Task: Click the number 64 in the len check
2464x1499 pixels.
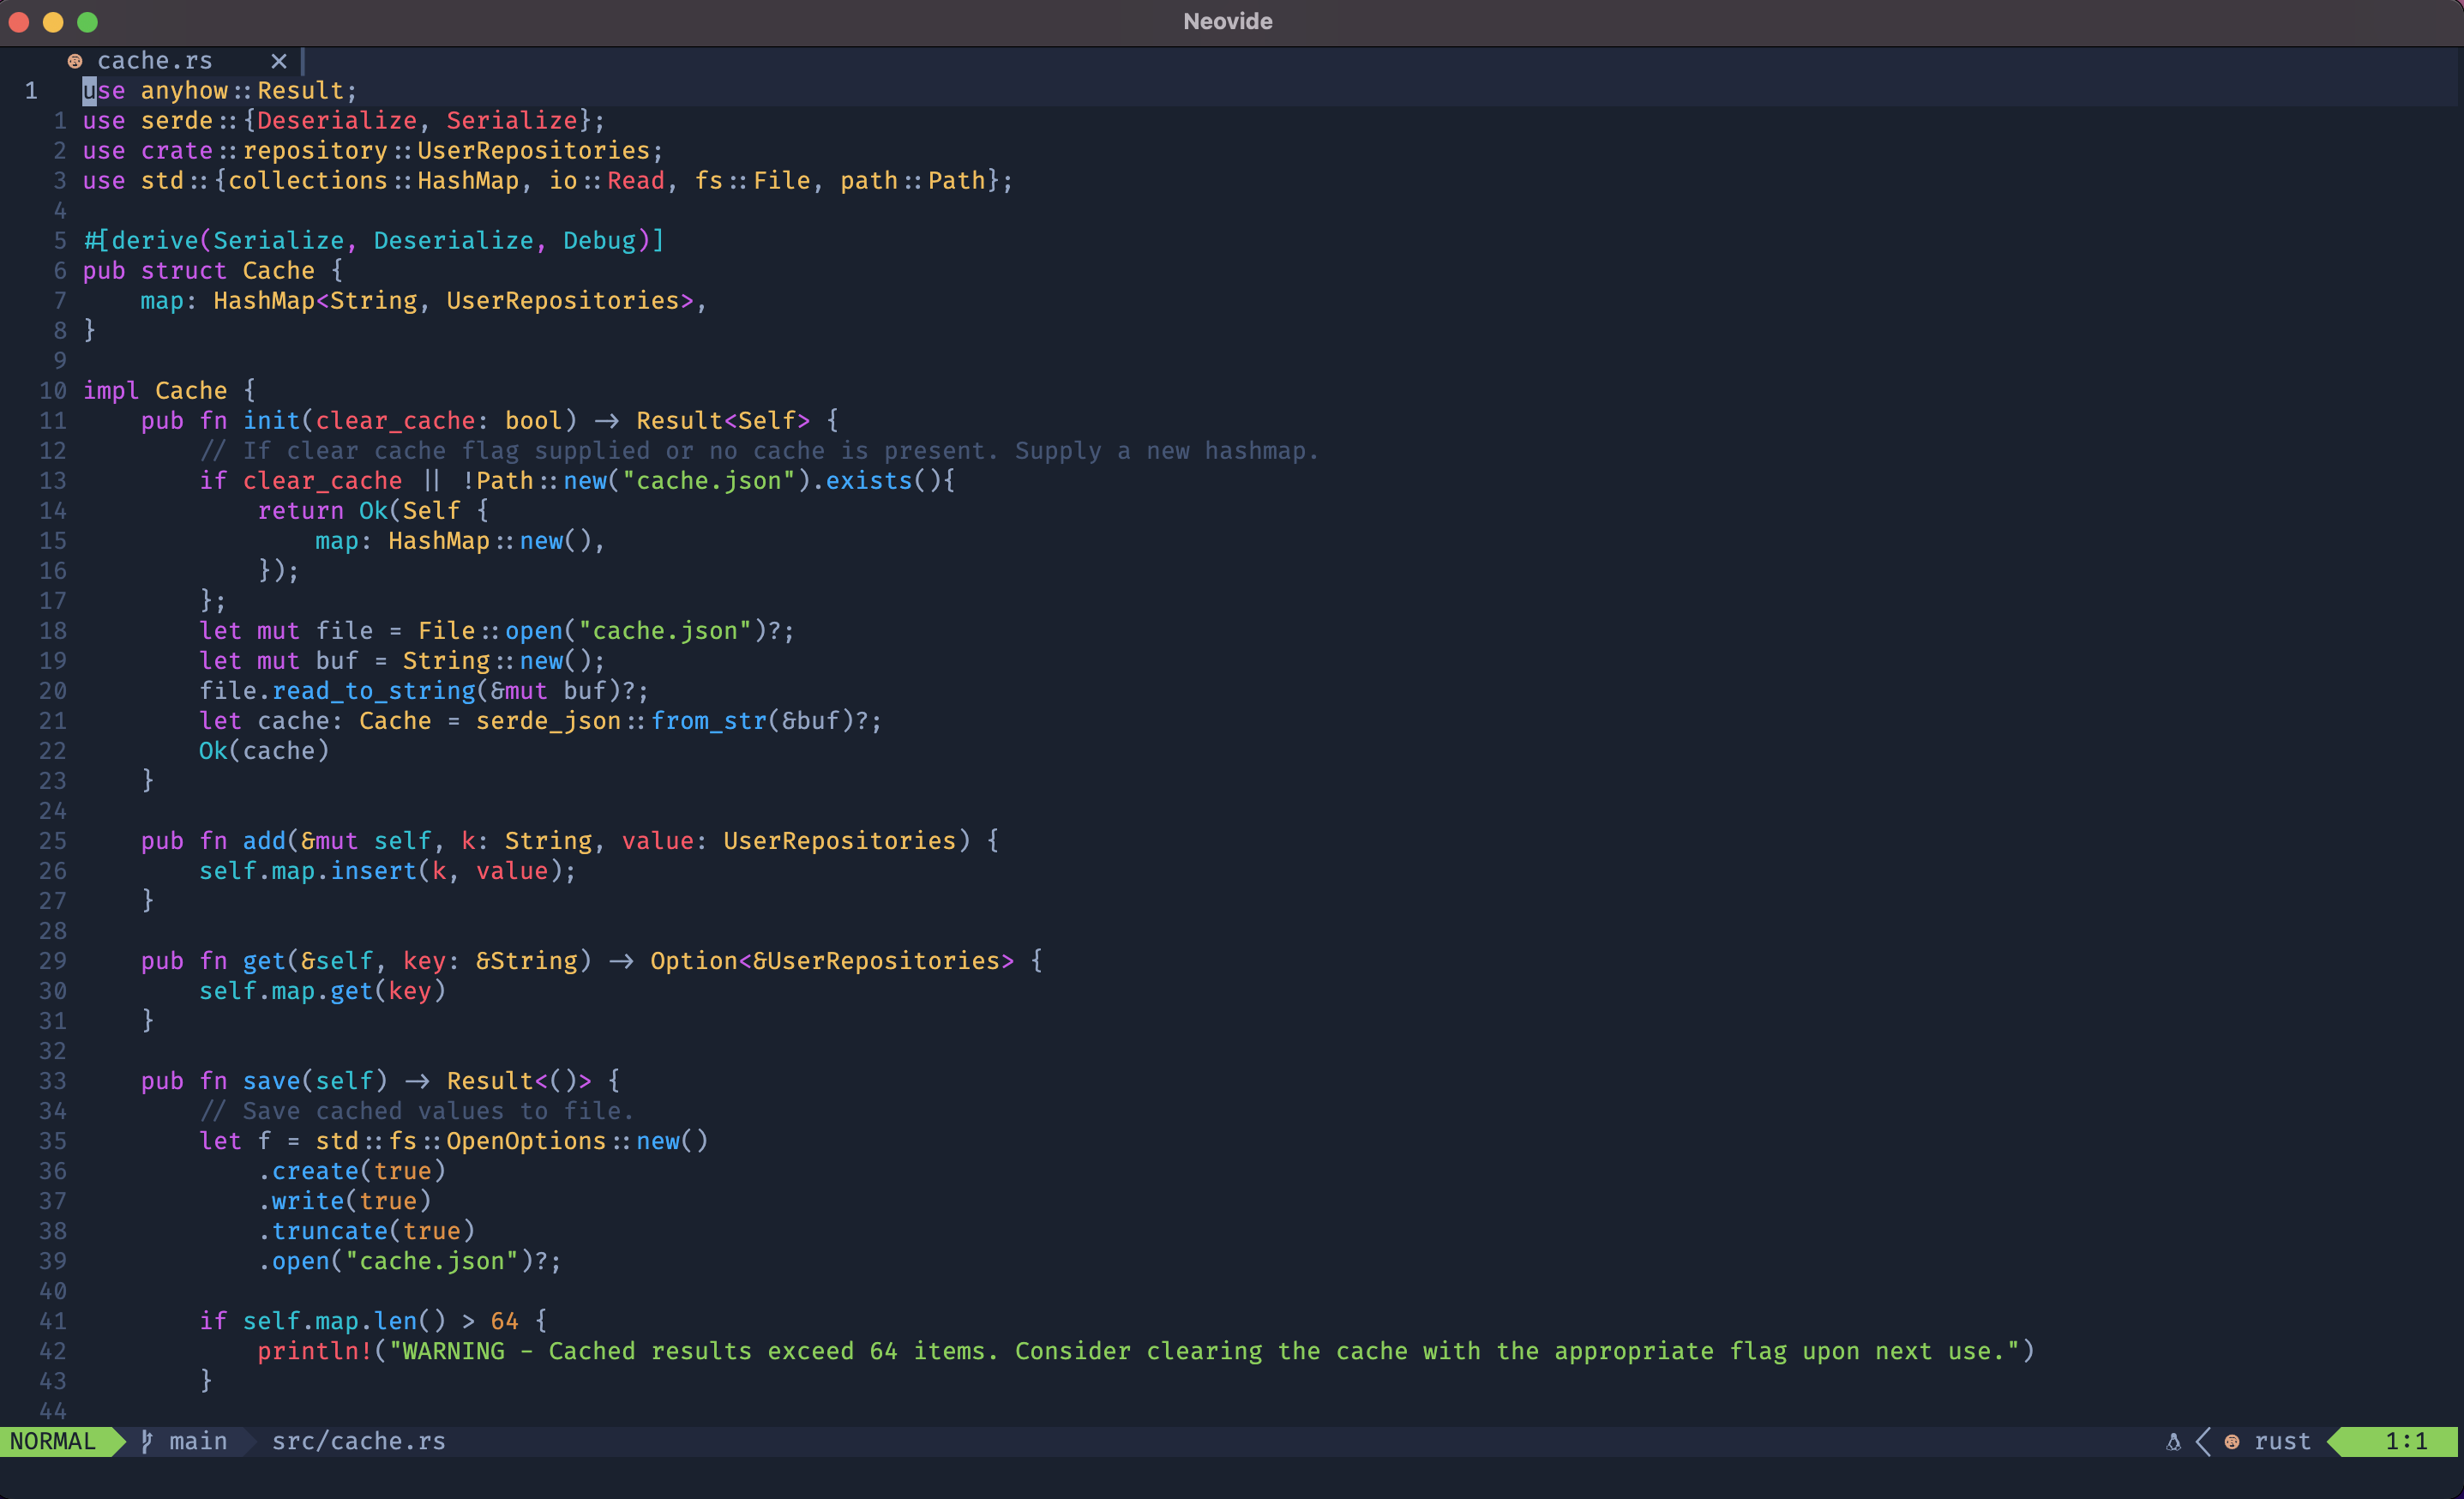Action: [x=505, y=1321]
